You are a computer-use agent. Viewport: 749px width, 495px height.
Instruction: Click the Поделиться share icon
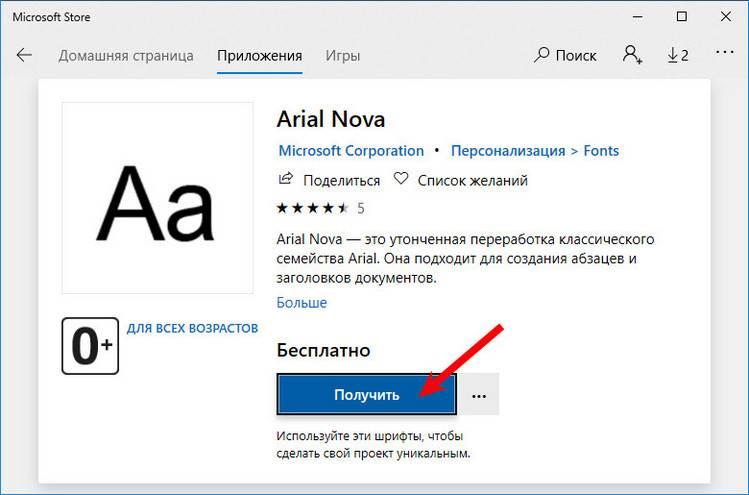tap(285, 178)
